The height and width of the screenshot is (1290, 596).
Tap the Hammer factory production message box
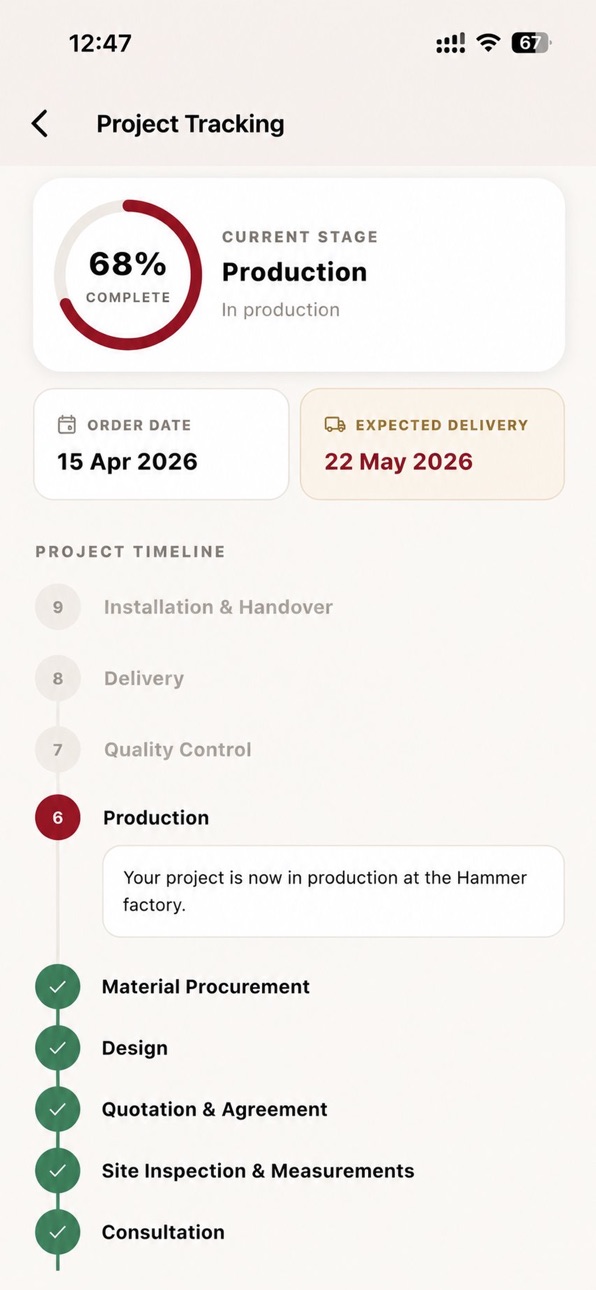[333, 891]
